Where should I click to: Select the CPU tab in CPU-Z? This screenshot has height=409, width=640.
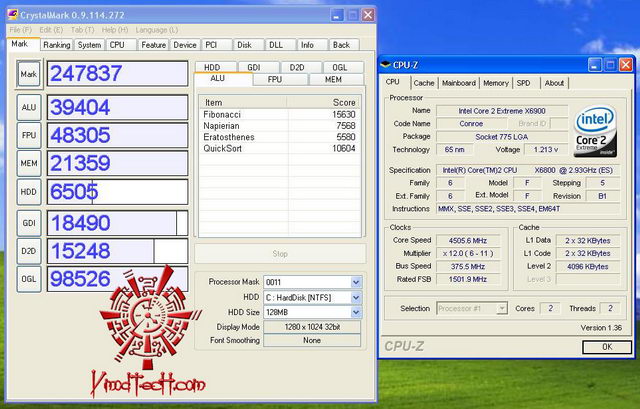click(x=393, y=82)
